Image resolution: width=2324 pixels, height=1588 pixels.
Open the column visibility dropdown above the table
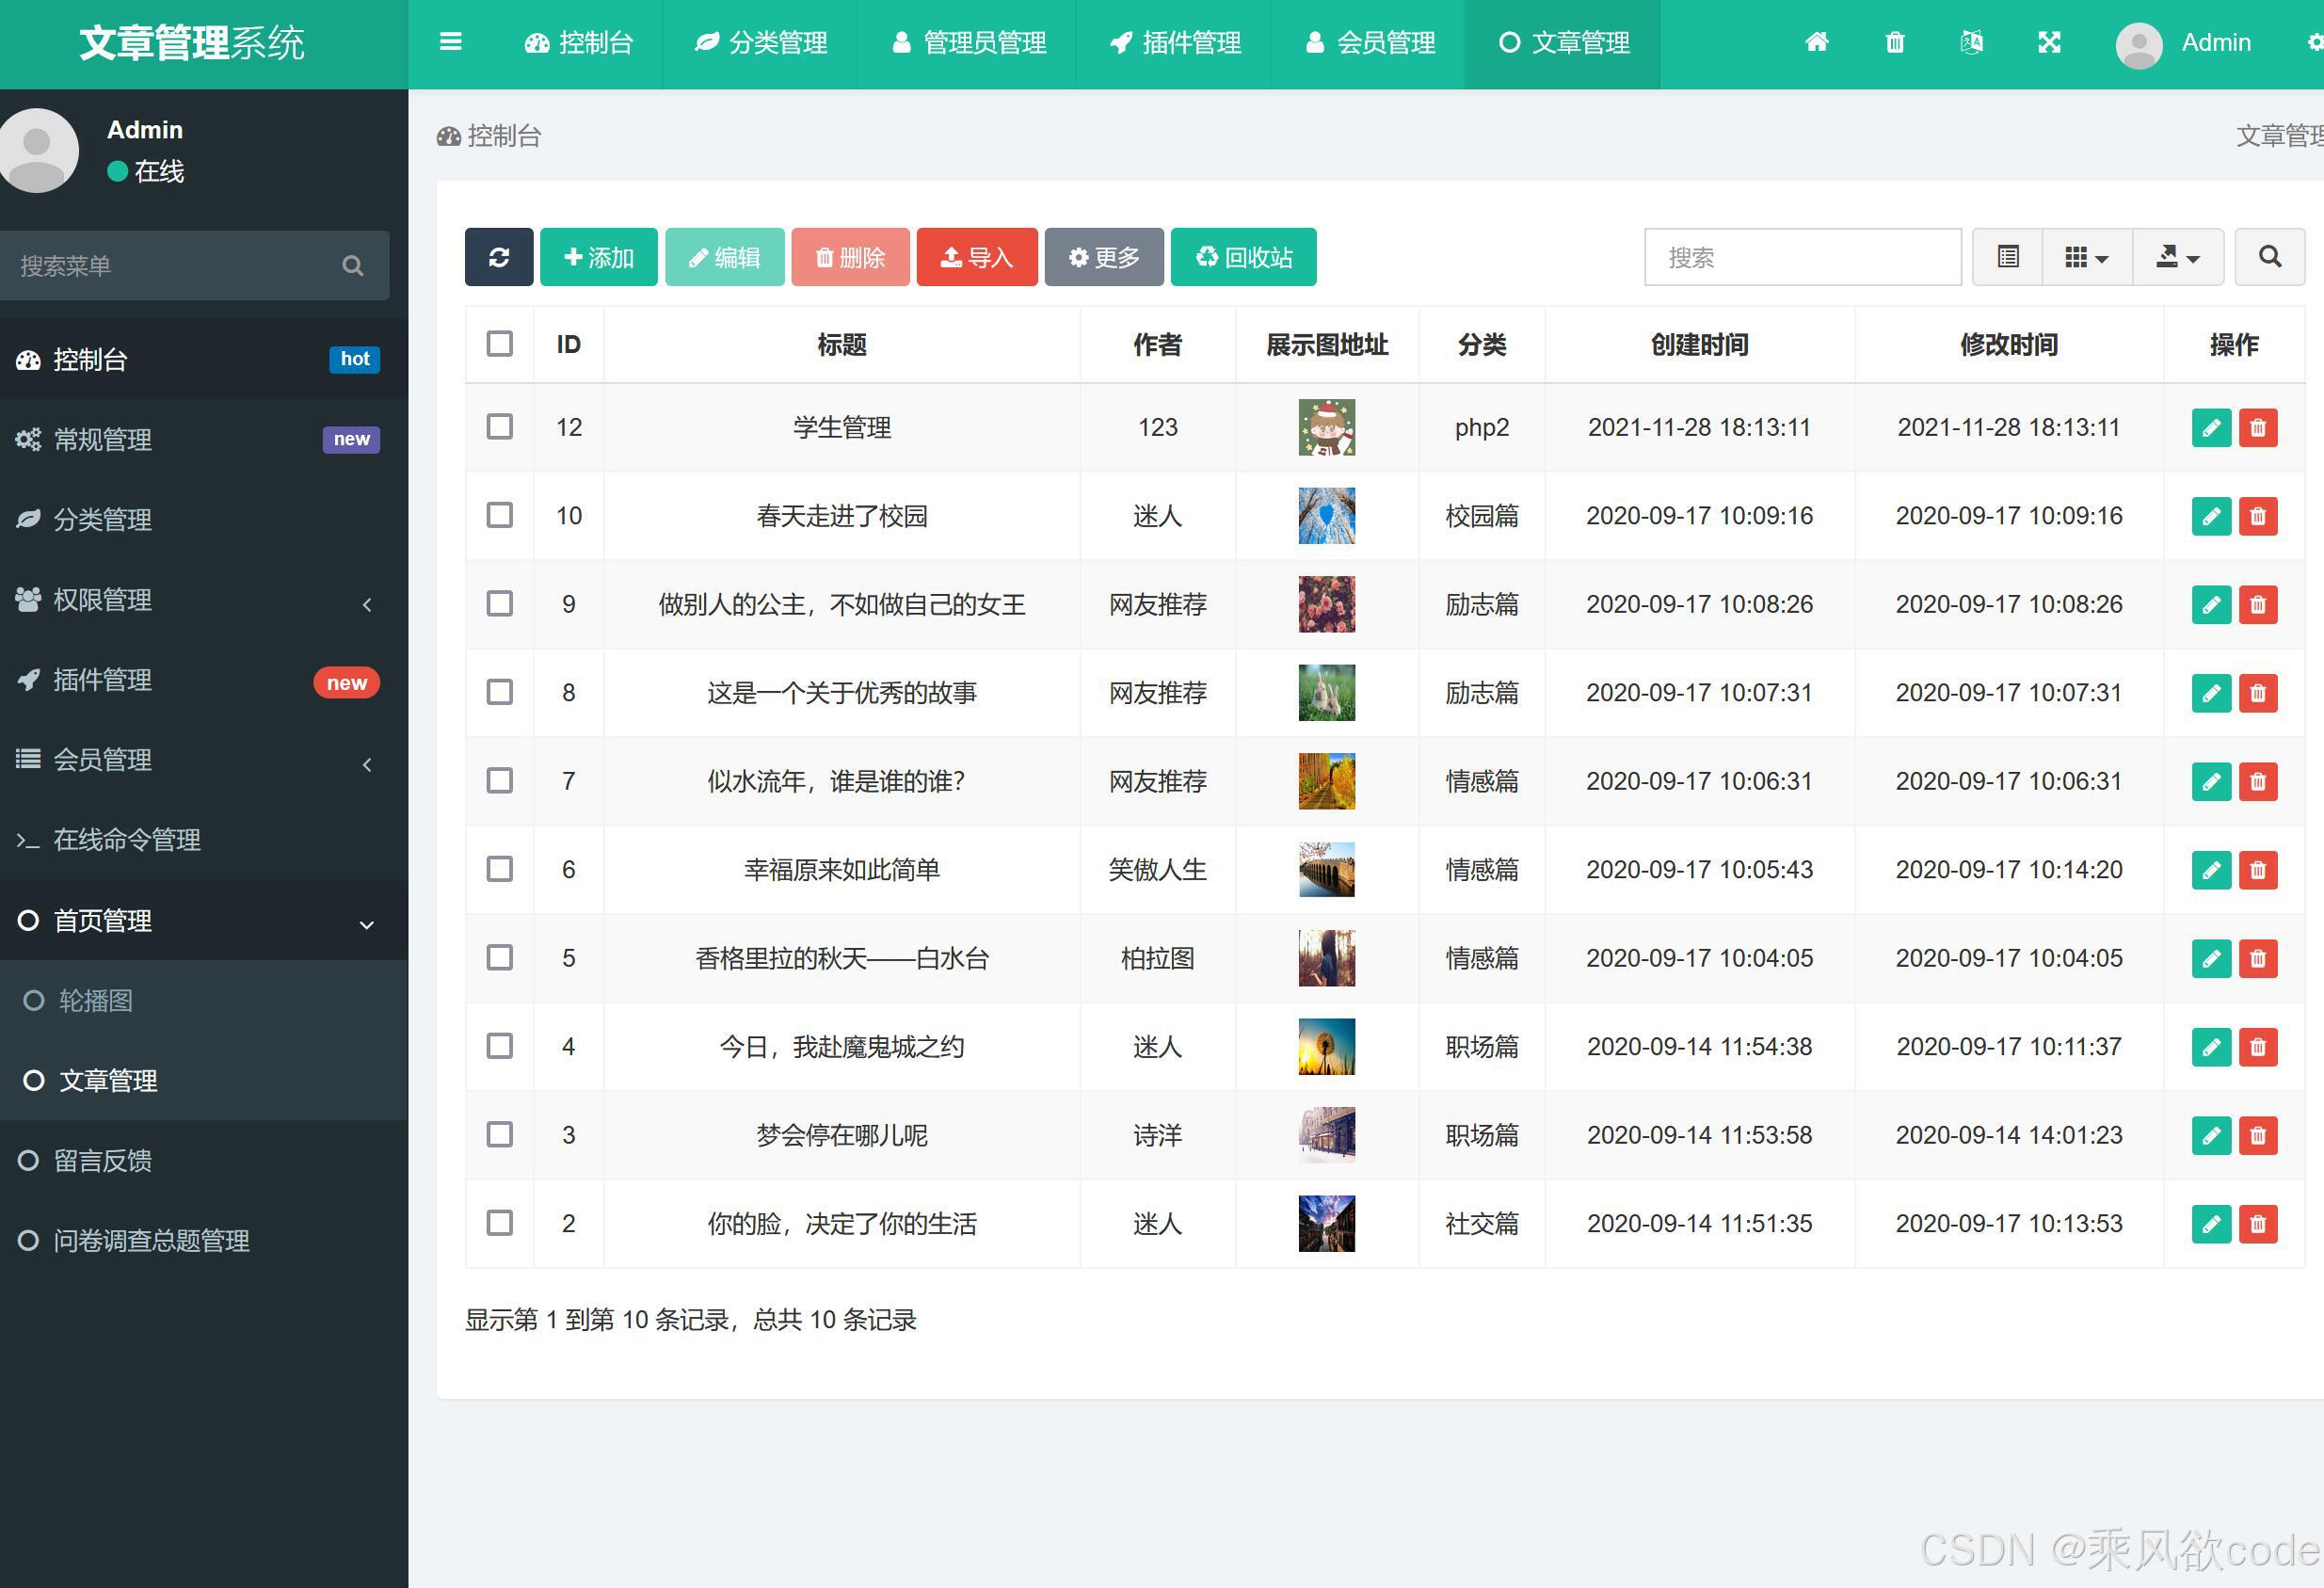point(2086,257)
